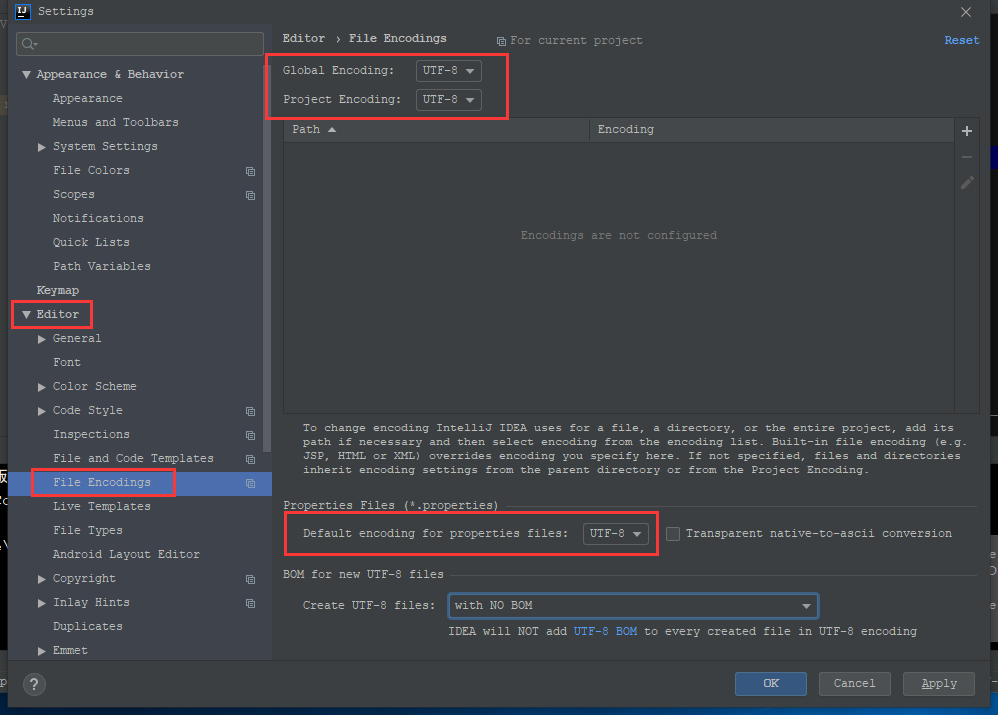Select Keymap in settings tree

point(58,290)
